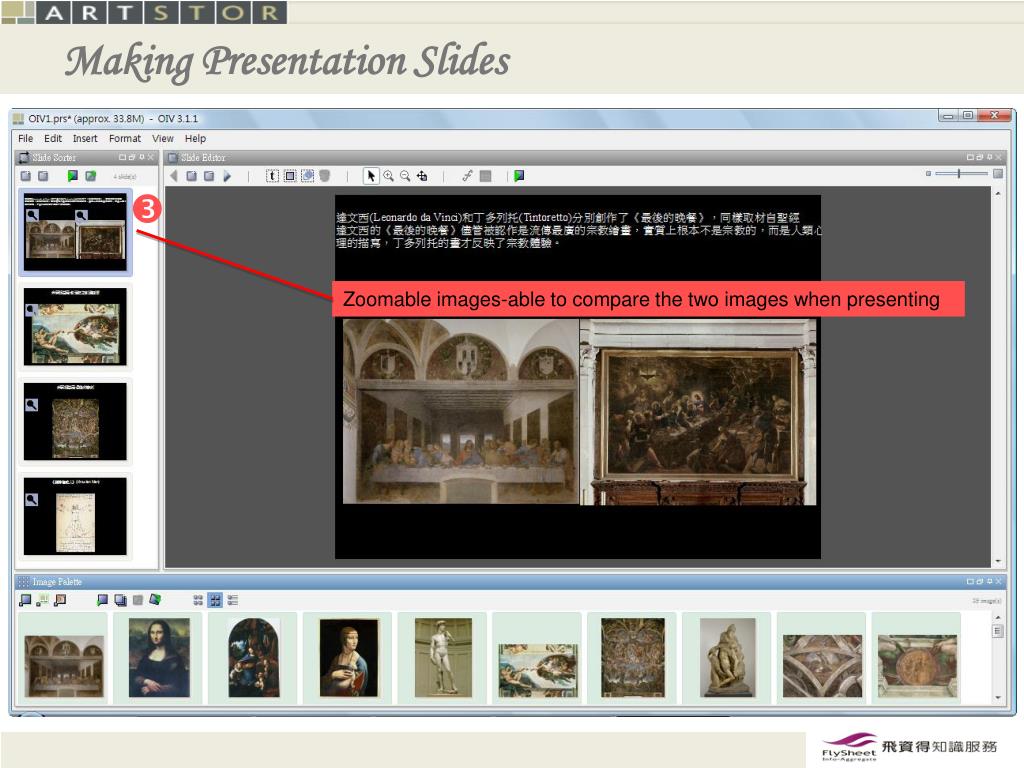The width and height of the screenshot is (1024, 768).
Task: Click slide icon before next arrow in editor
Action: coord(209,176)
